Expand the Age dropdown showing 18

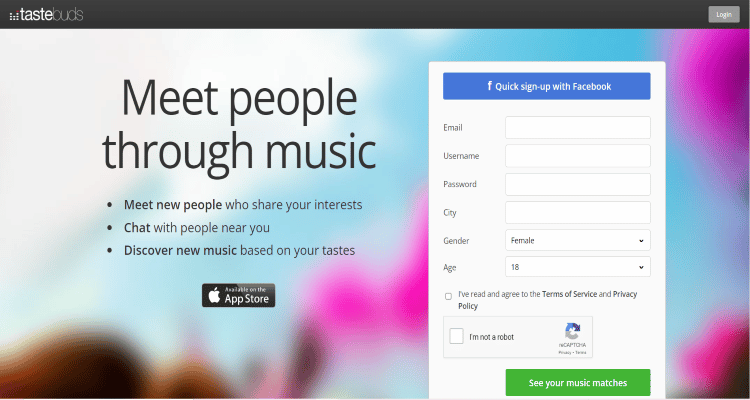pyautogui.click(x=577, y=267)
